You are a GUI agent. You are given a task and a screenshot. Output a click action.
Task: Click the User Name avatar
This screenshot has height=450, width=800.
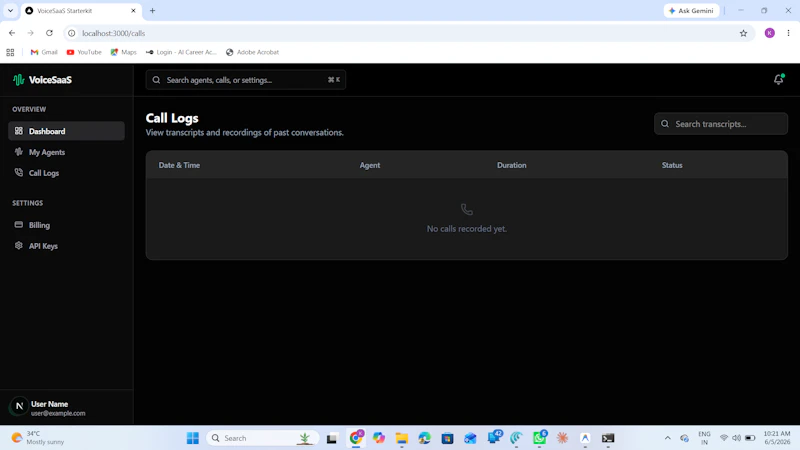pyautogui.click(x=19, y=406)
